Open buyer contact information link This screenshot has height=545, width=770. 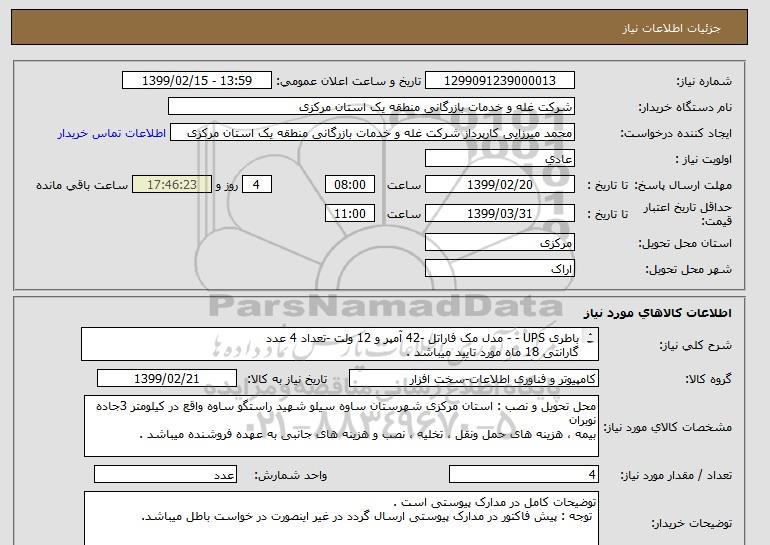[x=112, y=134]
